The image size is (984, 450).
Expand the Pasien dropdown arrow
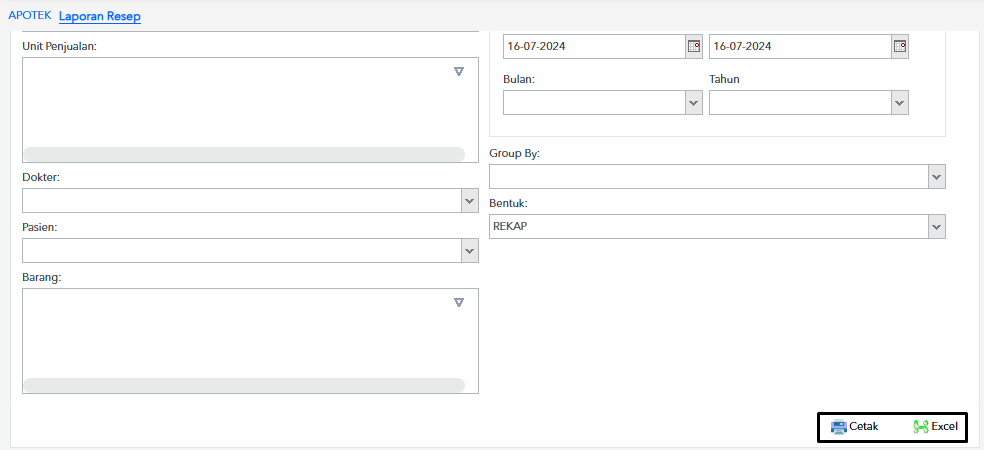[x=470, y=250]
